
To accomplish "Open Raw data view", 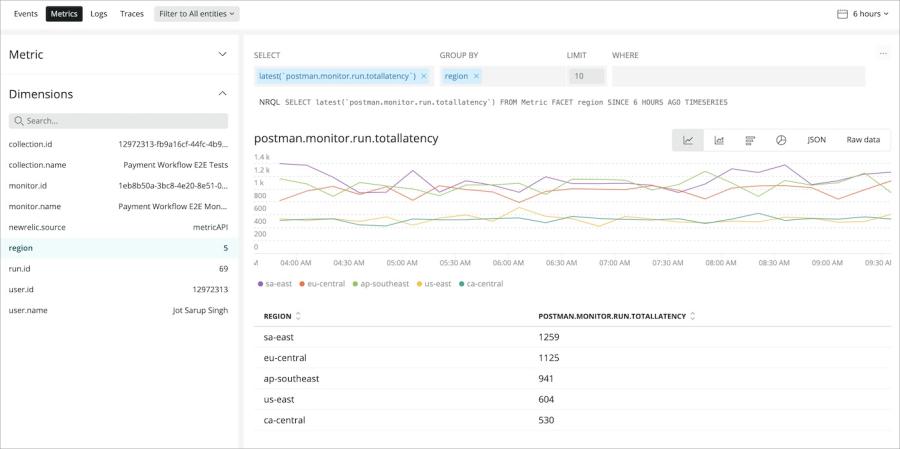I will click(863, 140).
